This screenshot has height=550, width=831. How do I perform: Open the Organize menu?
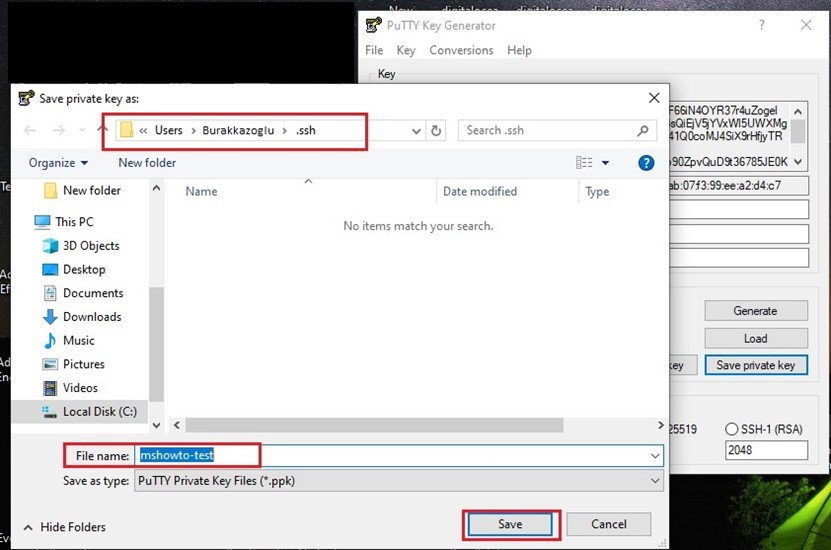(x=58, y=163)
